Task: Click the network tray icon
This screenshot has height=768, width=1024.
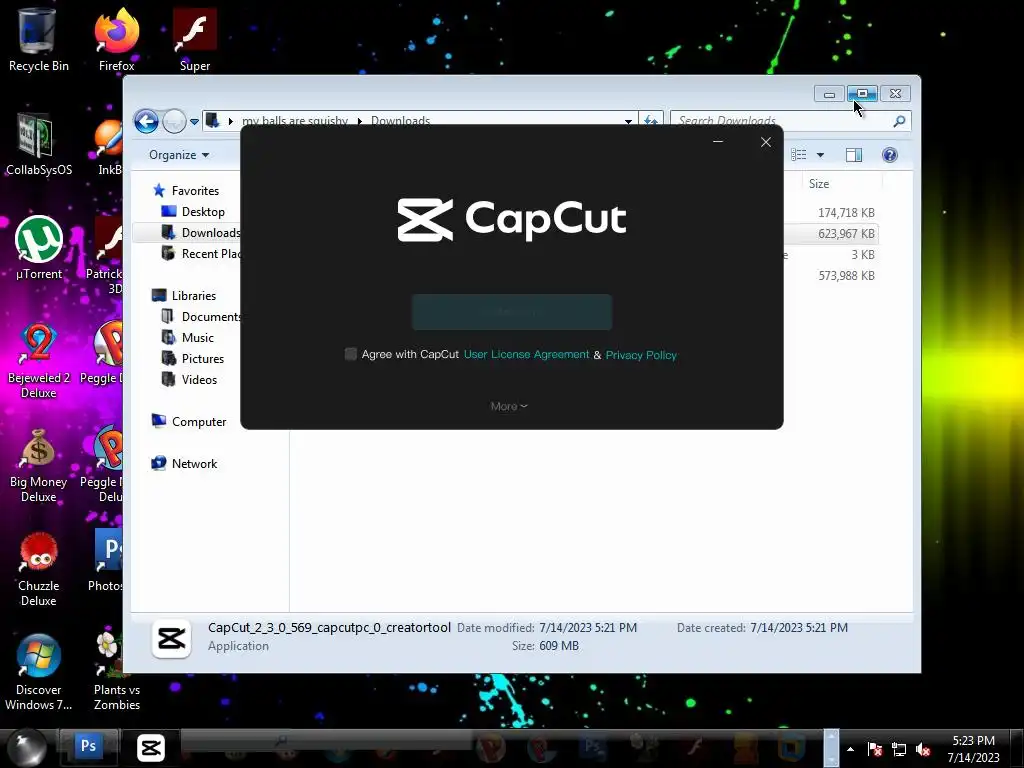Action: point(899,750)
